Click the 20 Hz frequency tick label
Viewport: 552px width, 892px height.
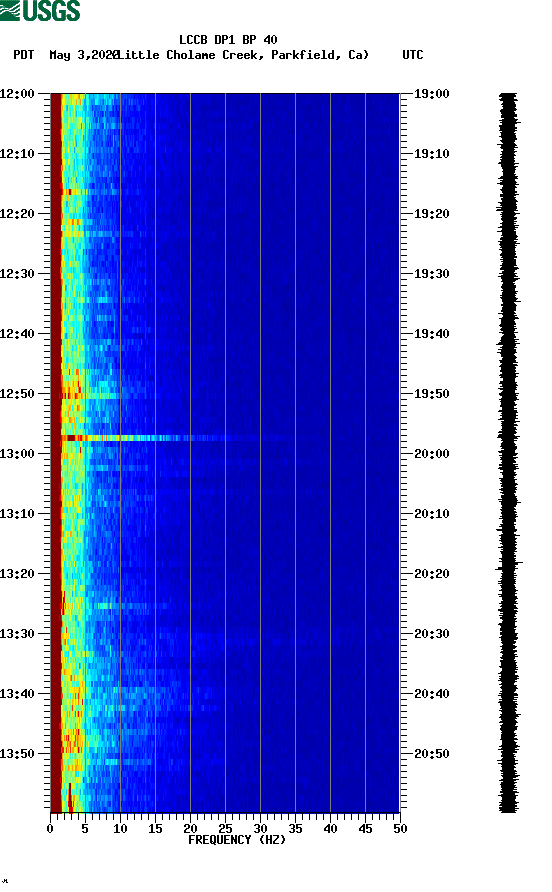click(190, 829)
